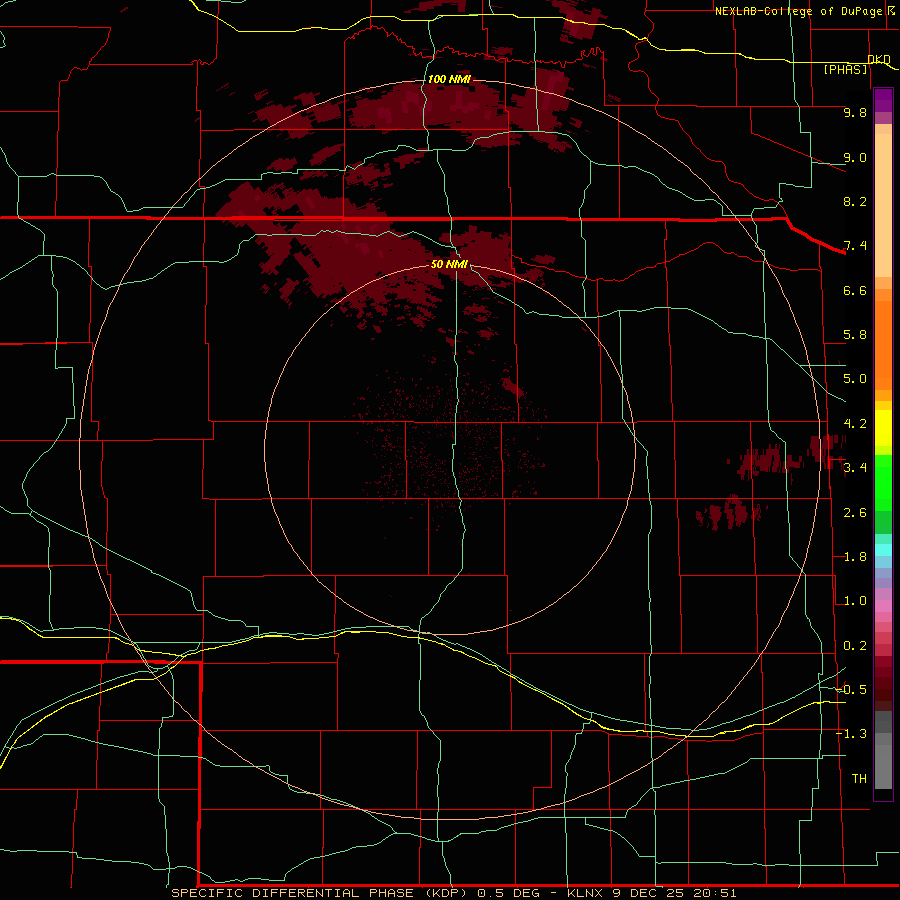Click the 9.8 scale value
This screenshot has height=900, width=900.
(855, 112)
